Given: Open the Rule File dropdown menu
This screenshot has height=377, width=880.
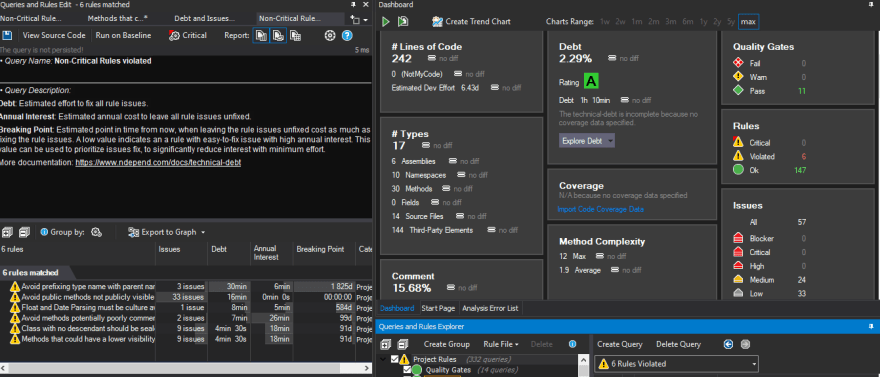Looking at the screenshot, I should point(501,344).
